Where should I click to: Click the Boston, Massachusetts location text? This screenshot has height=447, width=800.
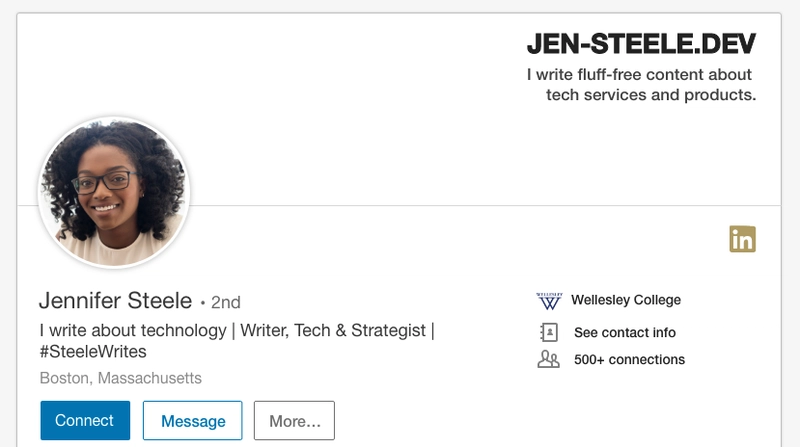(x=121, y=378)
